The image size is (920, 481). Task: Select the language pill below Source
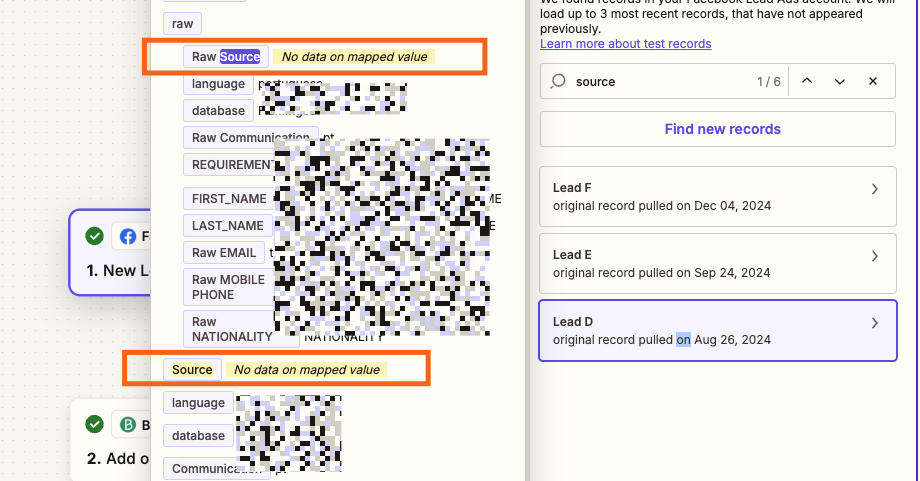pyautogui.click(x=198, y=403)
